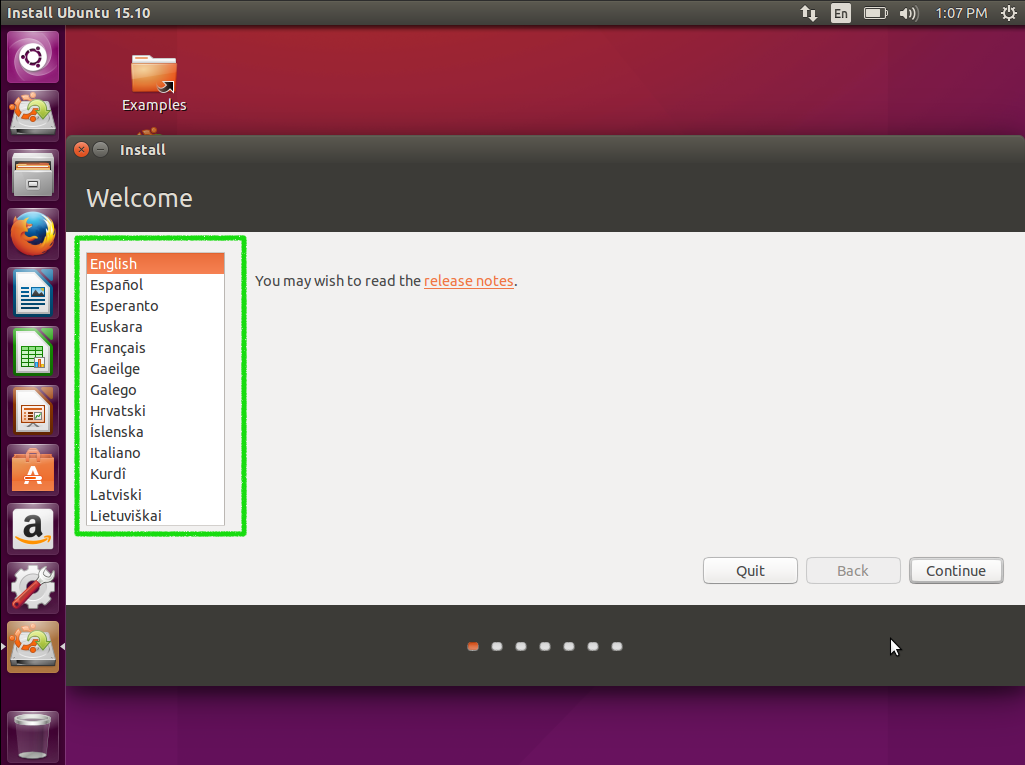Viewport: 1025px width, 765px height.
Task: Open the Trash in the dock
Action: pos(33,736)
